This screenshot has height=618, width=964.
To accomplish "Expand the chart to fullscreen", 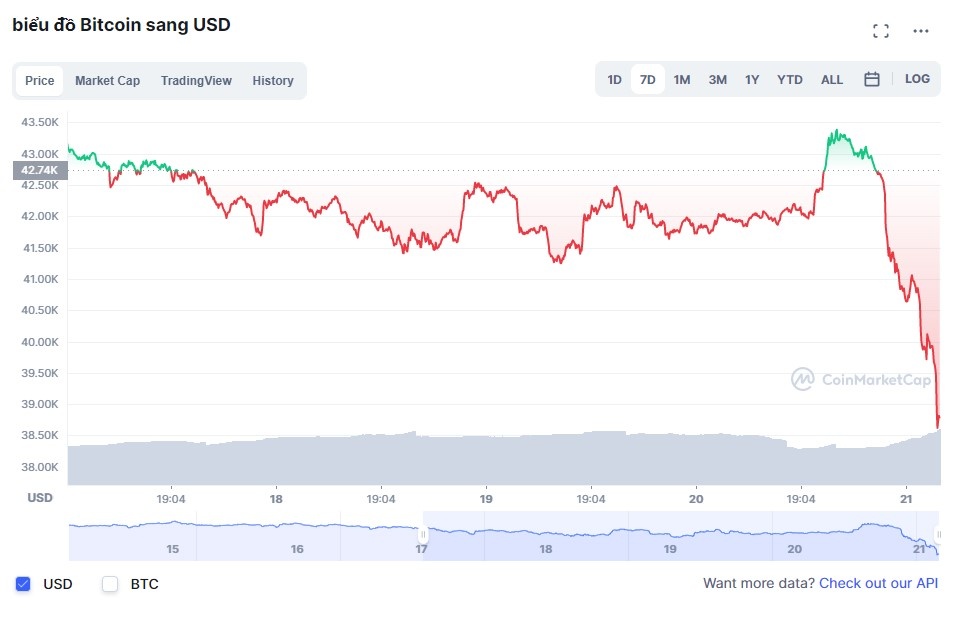I will point(881,30).
